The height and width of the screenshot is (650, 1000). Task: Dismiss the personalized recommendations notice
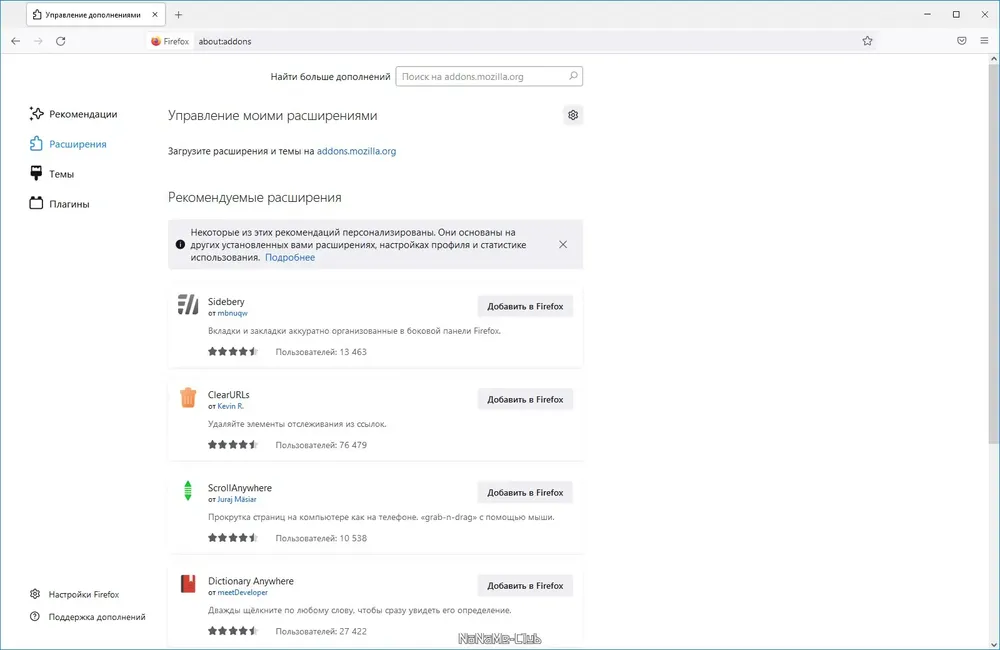tap(562, 244)
